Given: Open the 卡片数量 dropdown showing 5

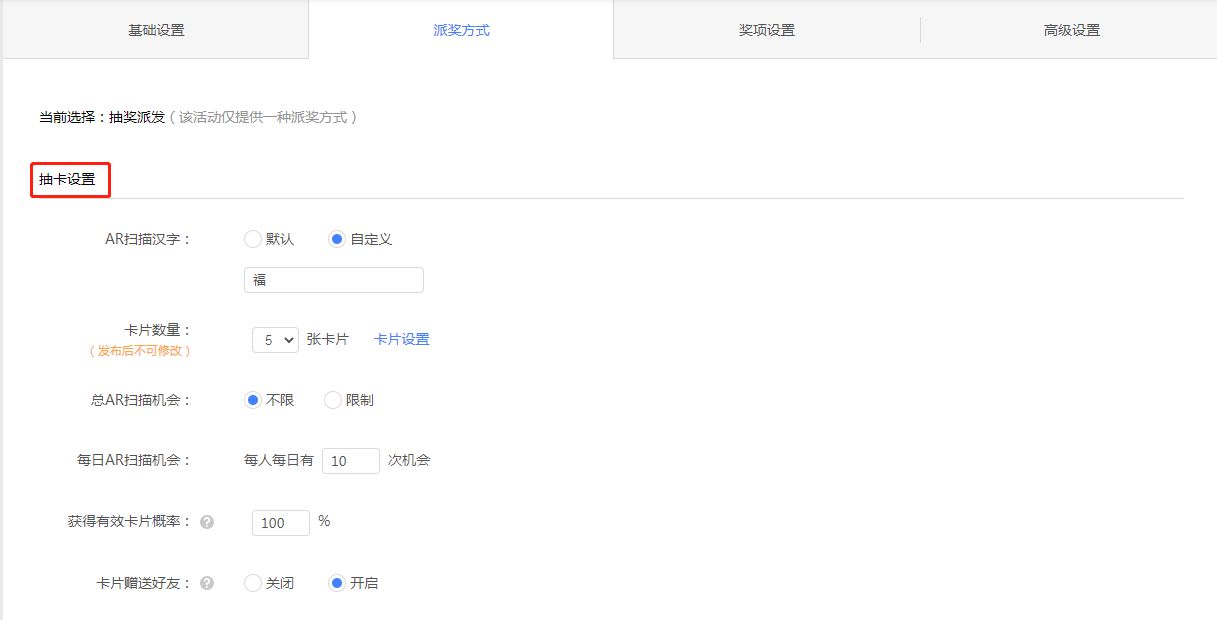Looking at the screenshot, I should (275, 340).
